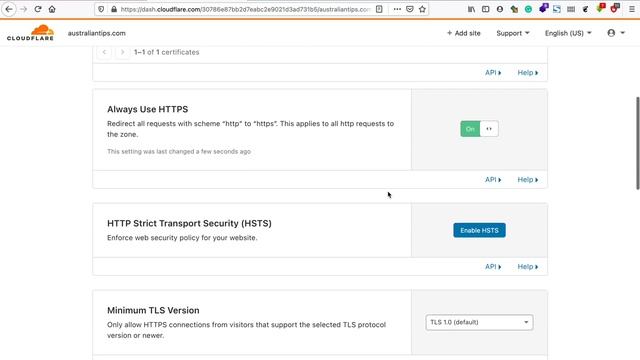Expand the account dropdown arrow
The height and width of the screenshot is (360, 640).
623,33
